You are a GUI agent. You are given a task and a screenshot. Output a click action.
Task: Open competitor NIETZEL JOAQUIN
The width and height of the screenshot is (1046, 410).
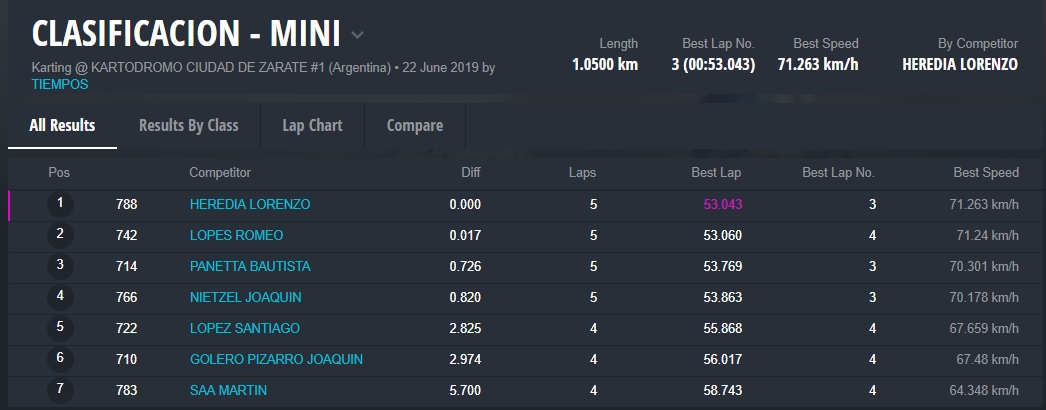tap(245, 297)
